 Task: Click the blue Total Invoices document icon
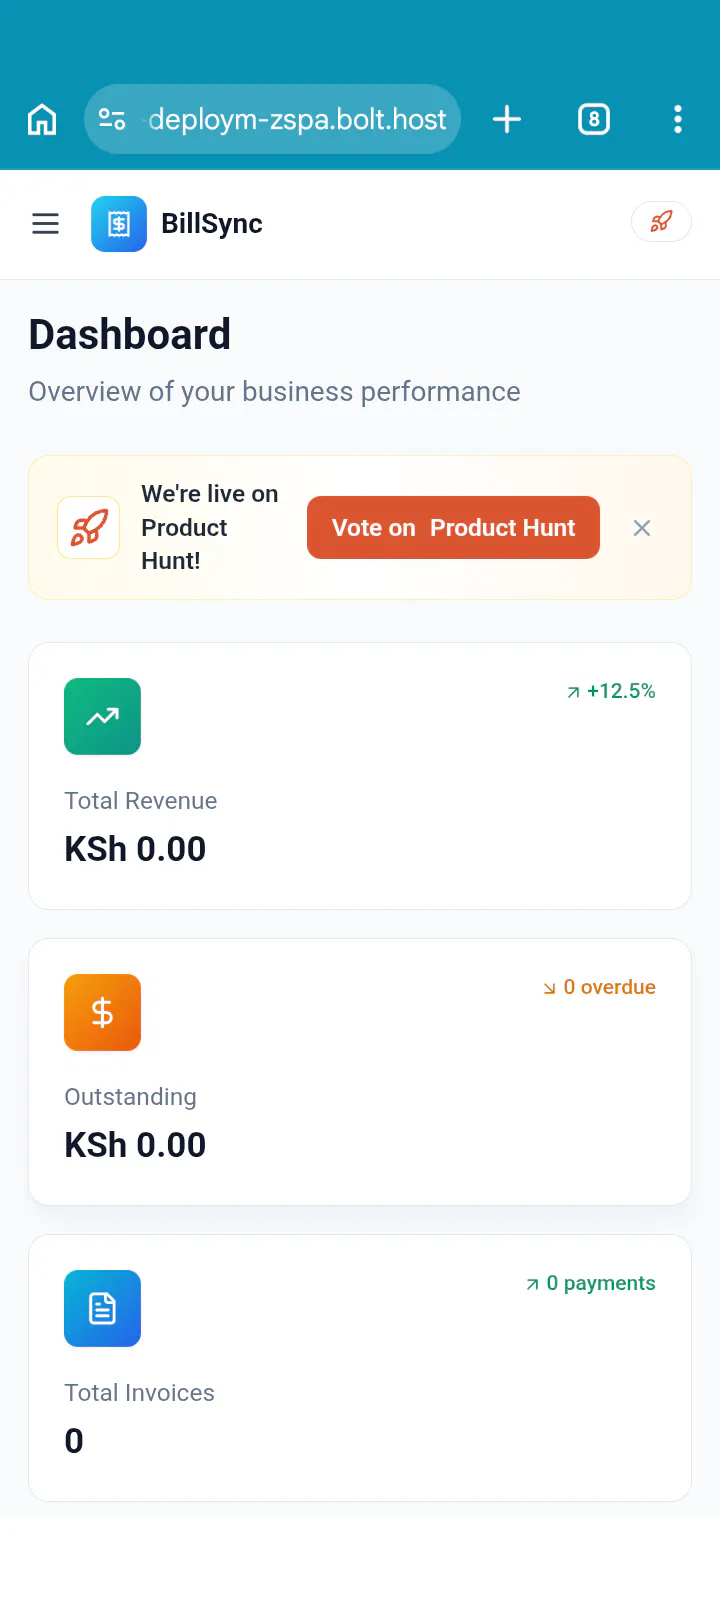[103, 1308]
